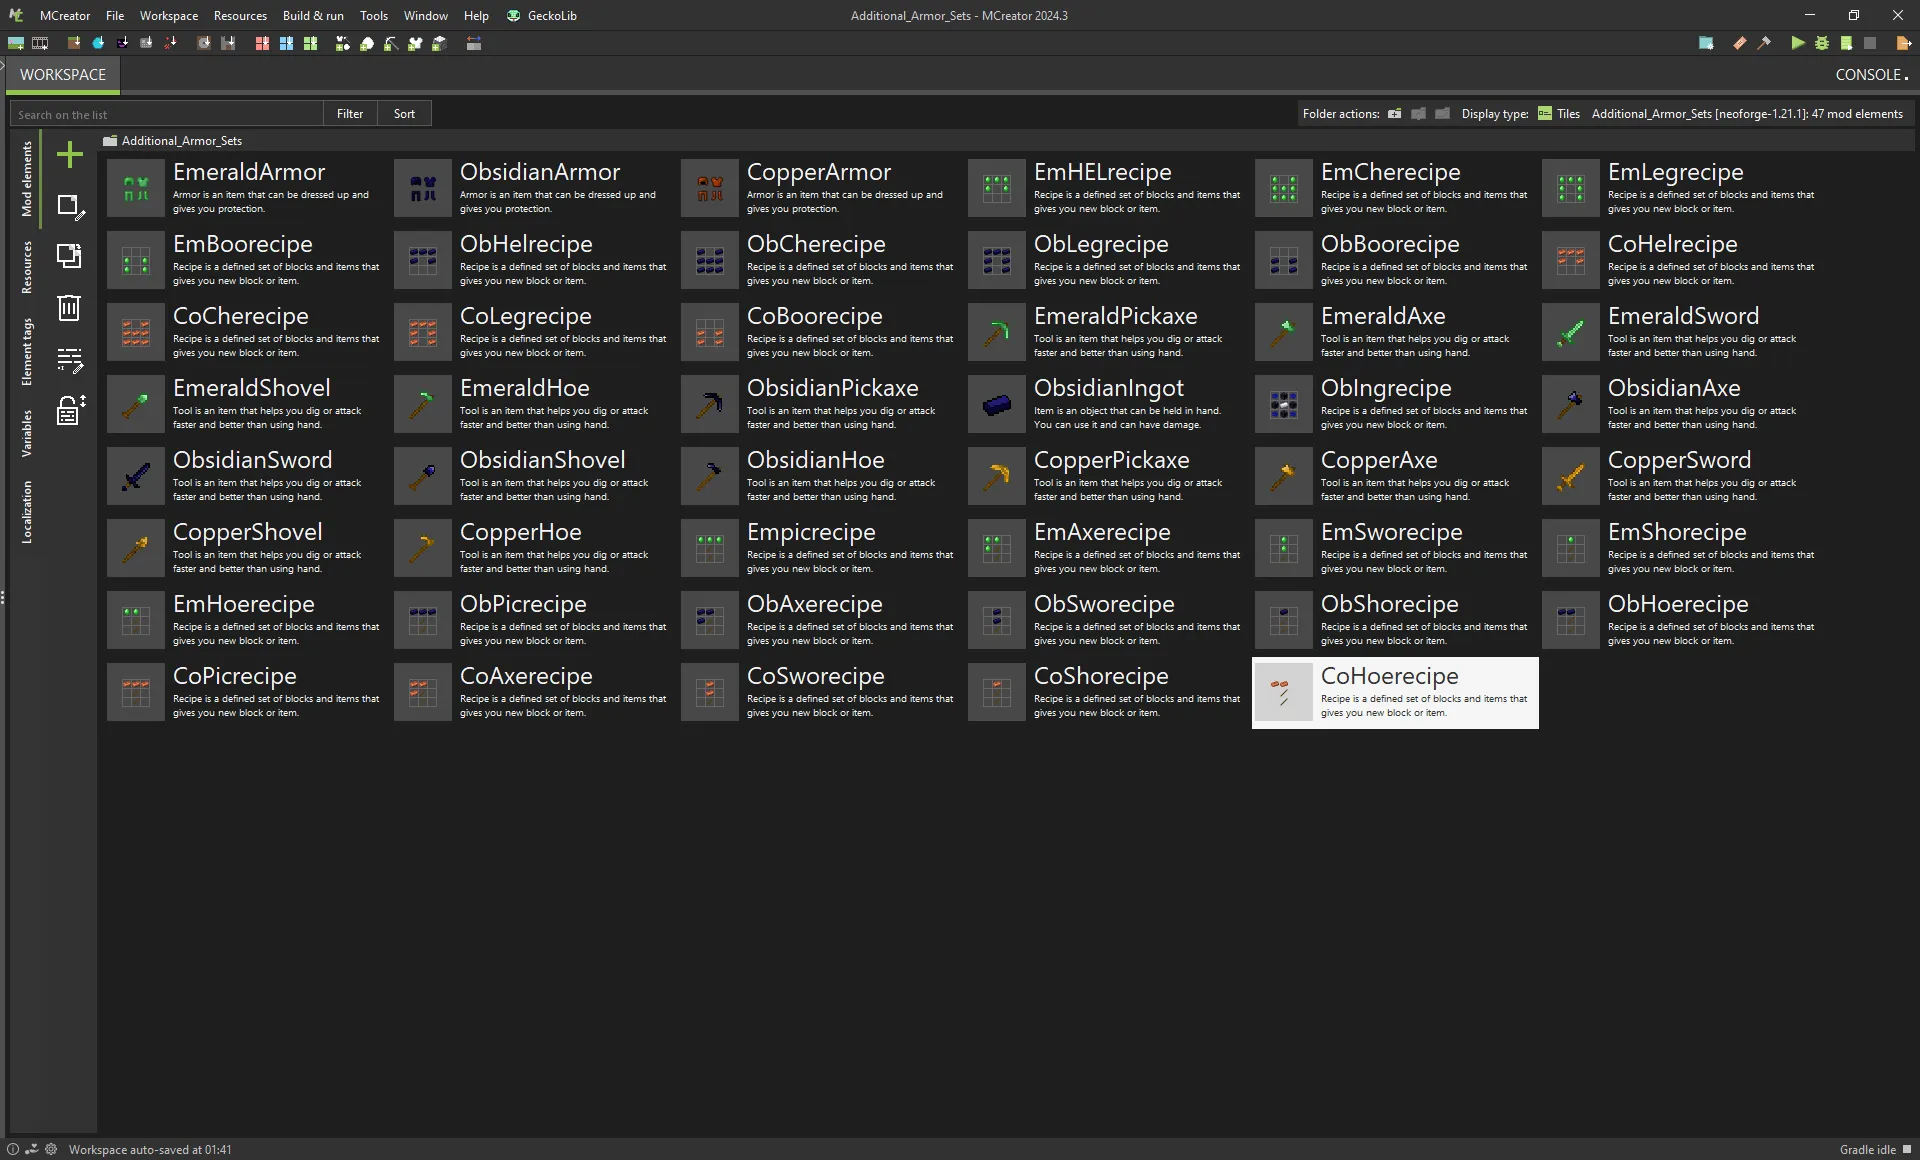
Task: Open the Sort dropdown
Action: (404, 113)
